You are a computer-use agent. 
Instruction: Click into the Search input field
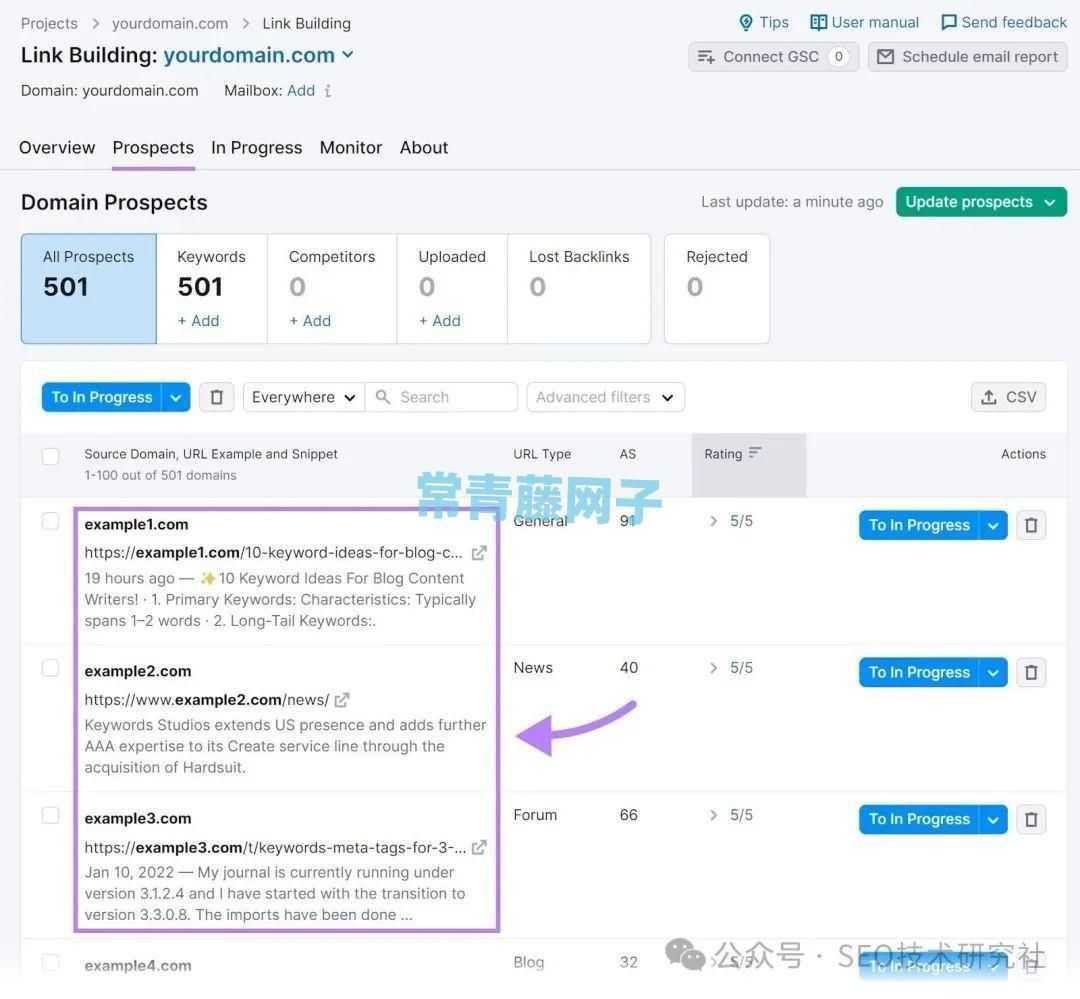tap(442, 398)
